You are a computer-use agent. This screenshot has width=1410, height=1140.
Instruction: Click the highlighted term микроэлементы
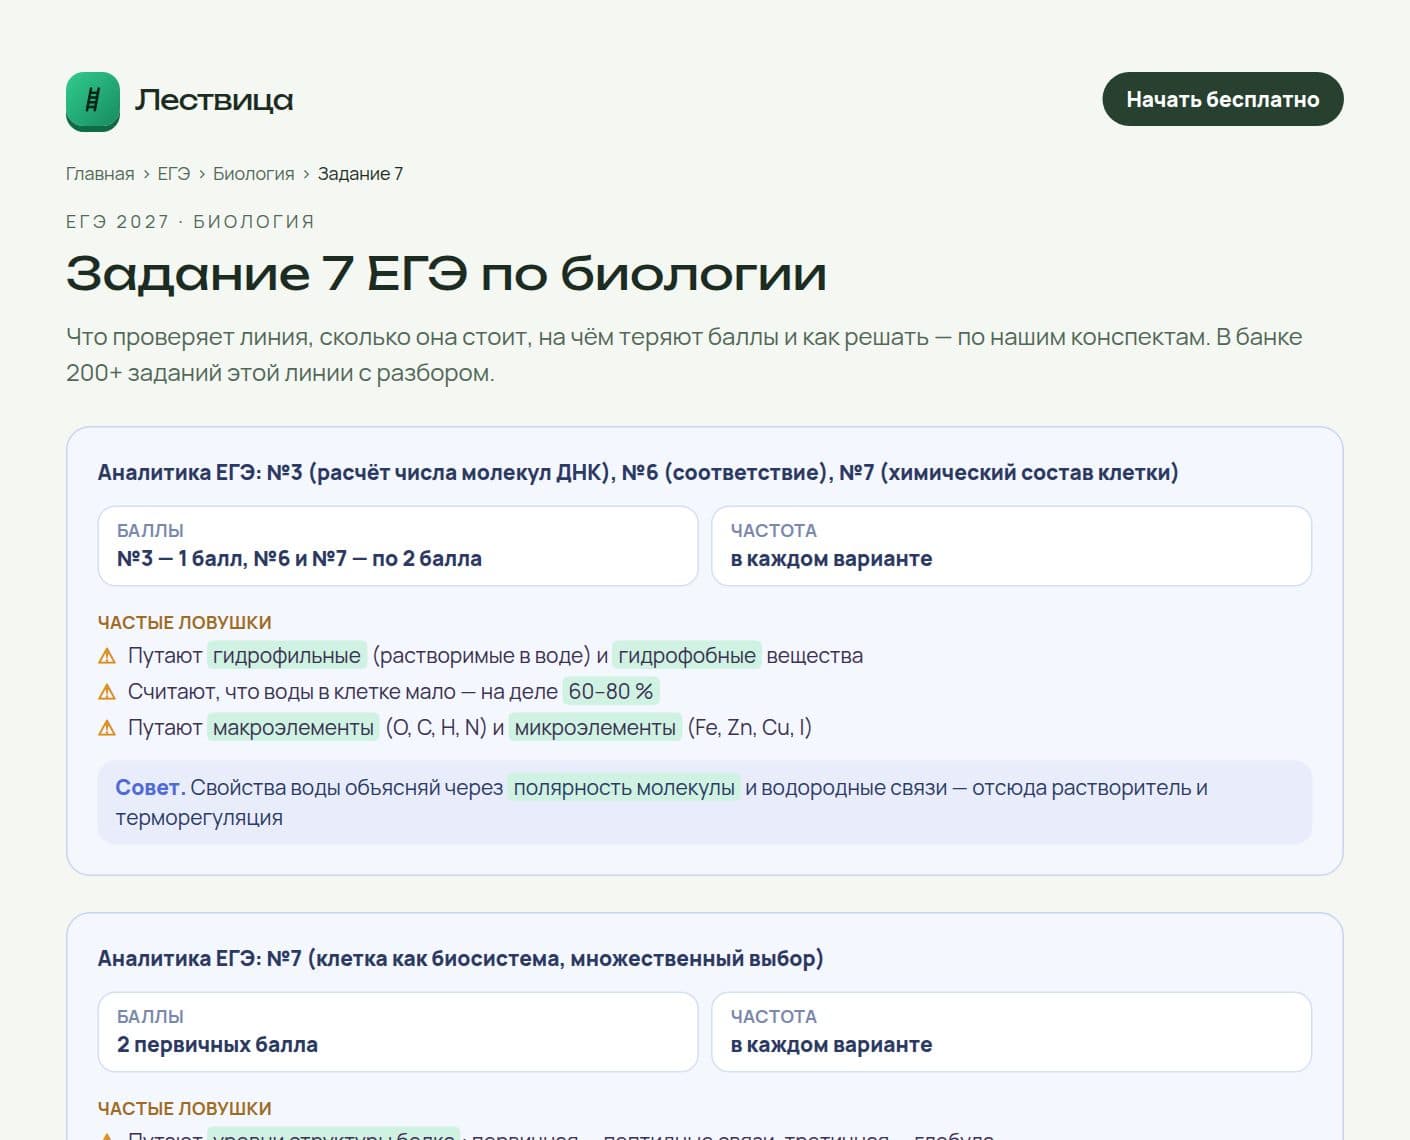coord(595,728)
